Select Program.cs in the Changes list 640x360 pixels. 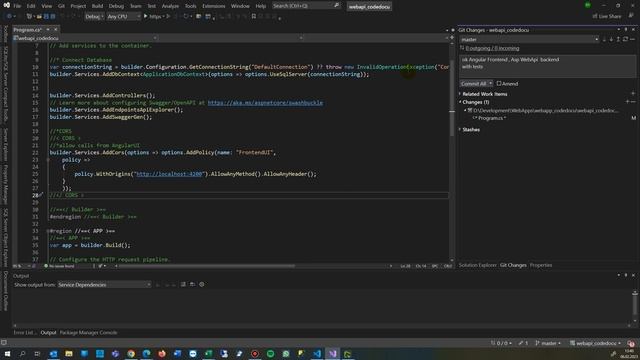pos(492,118)
